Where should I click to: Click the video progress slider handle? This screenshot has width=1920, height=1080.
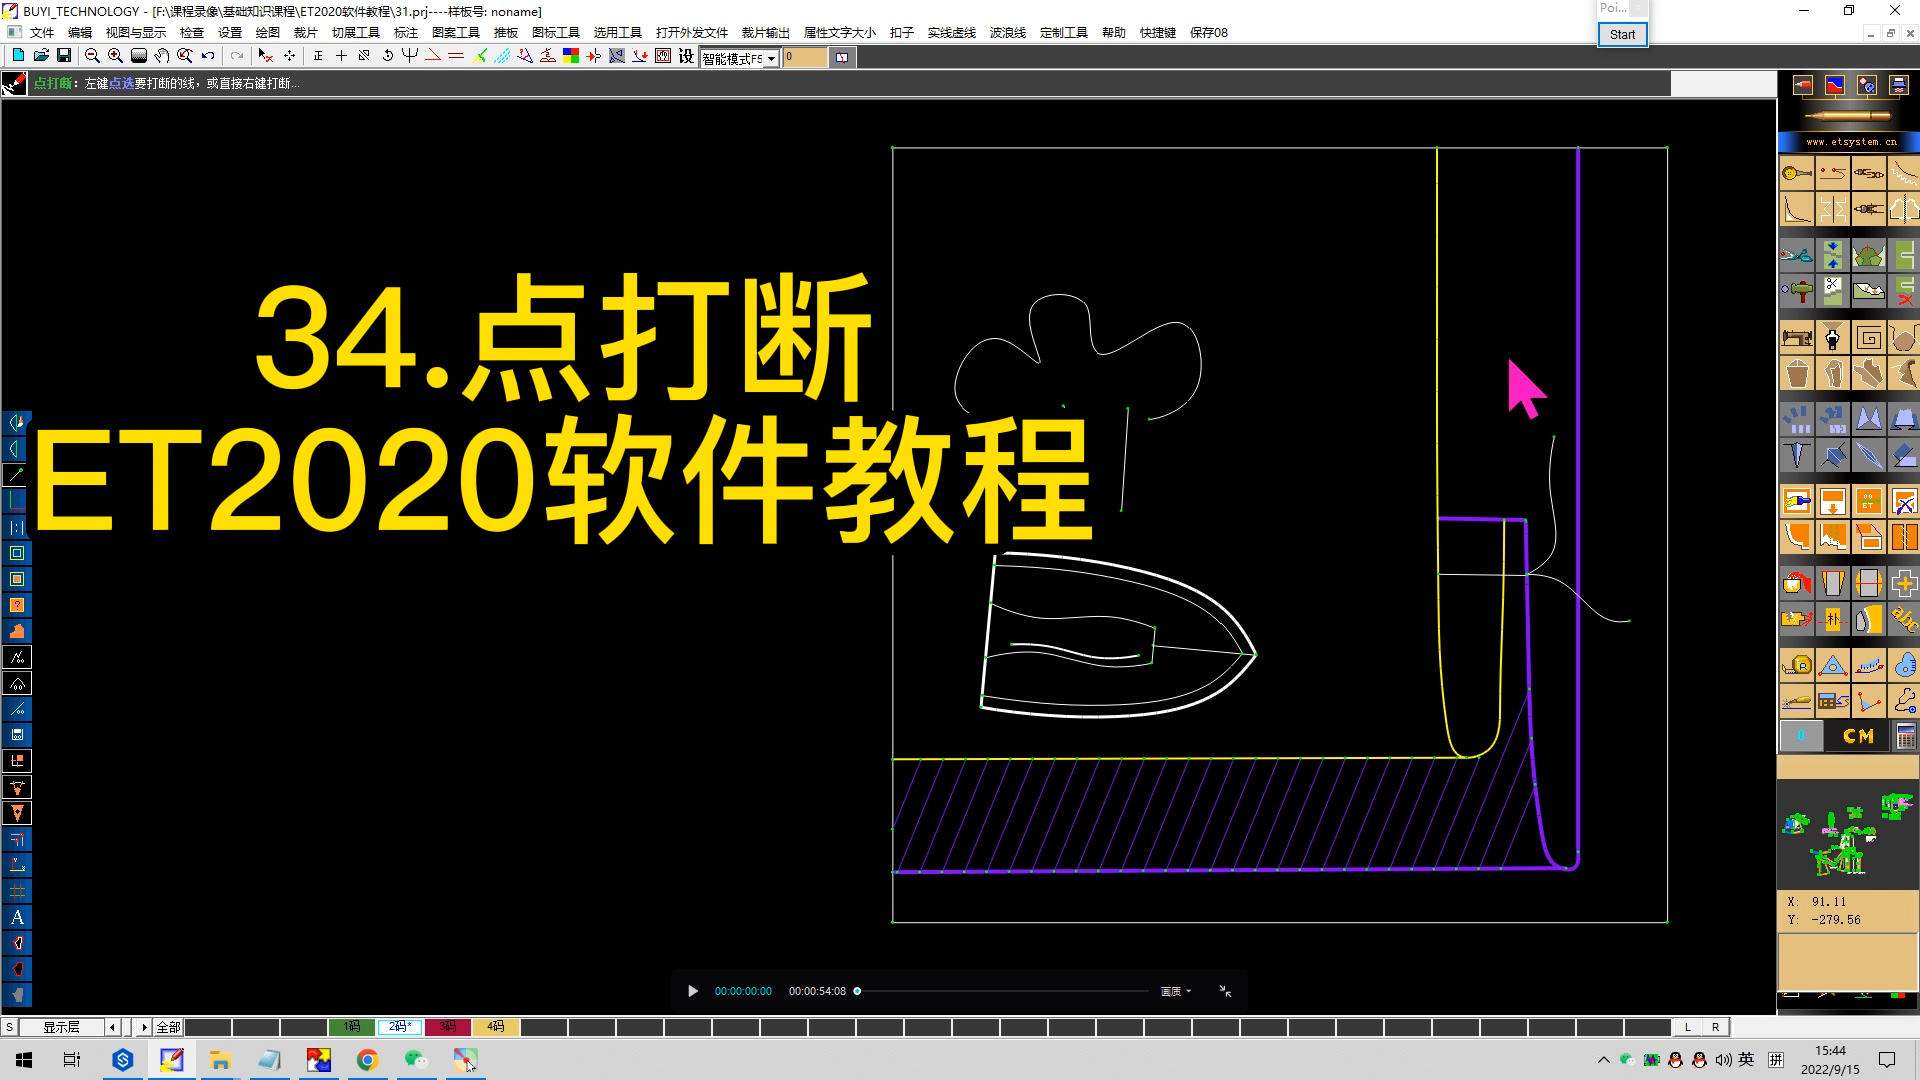tap(857, 991)
